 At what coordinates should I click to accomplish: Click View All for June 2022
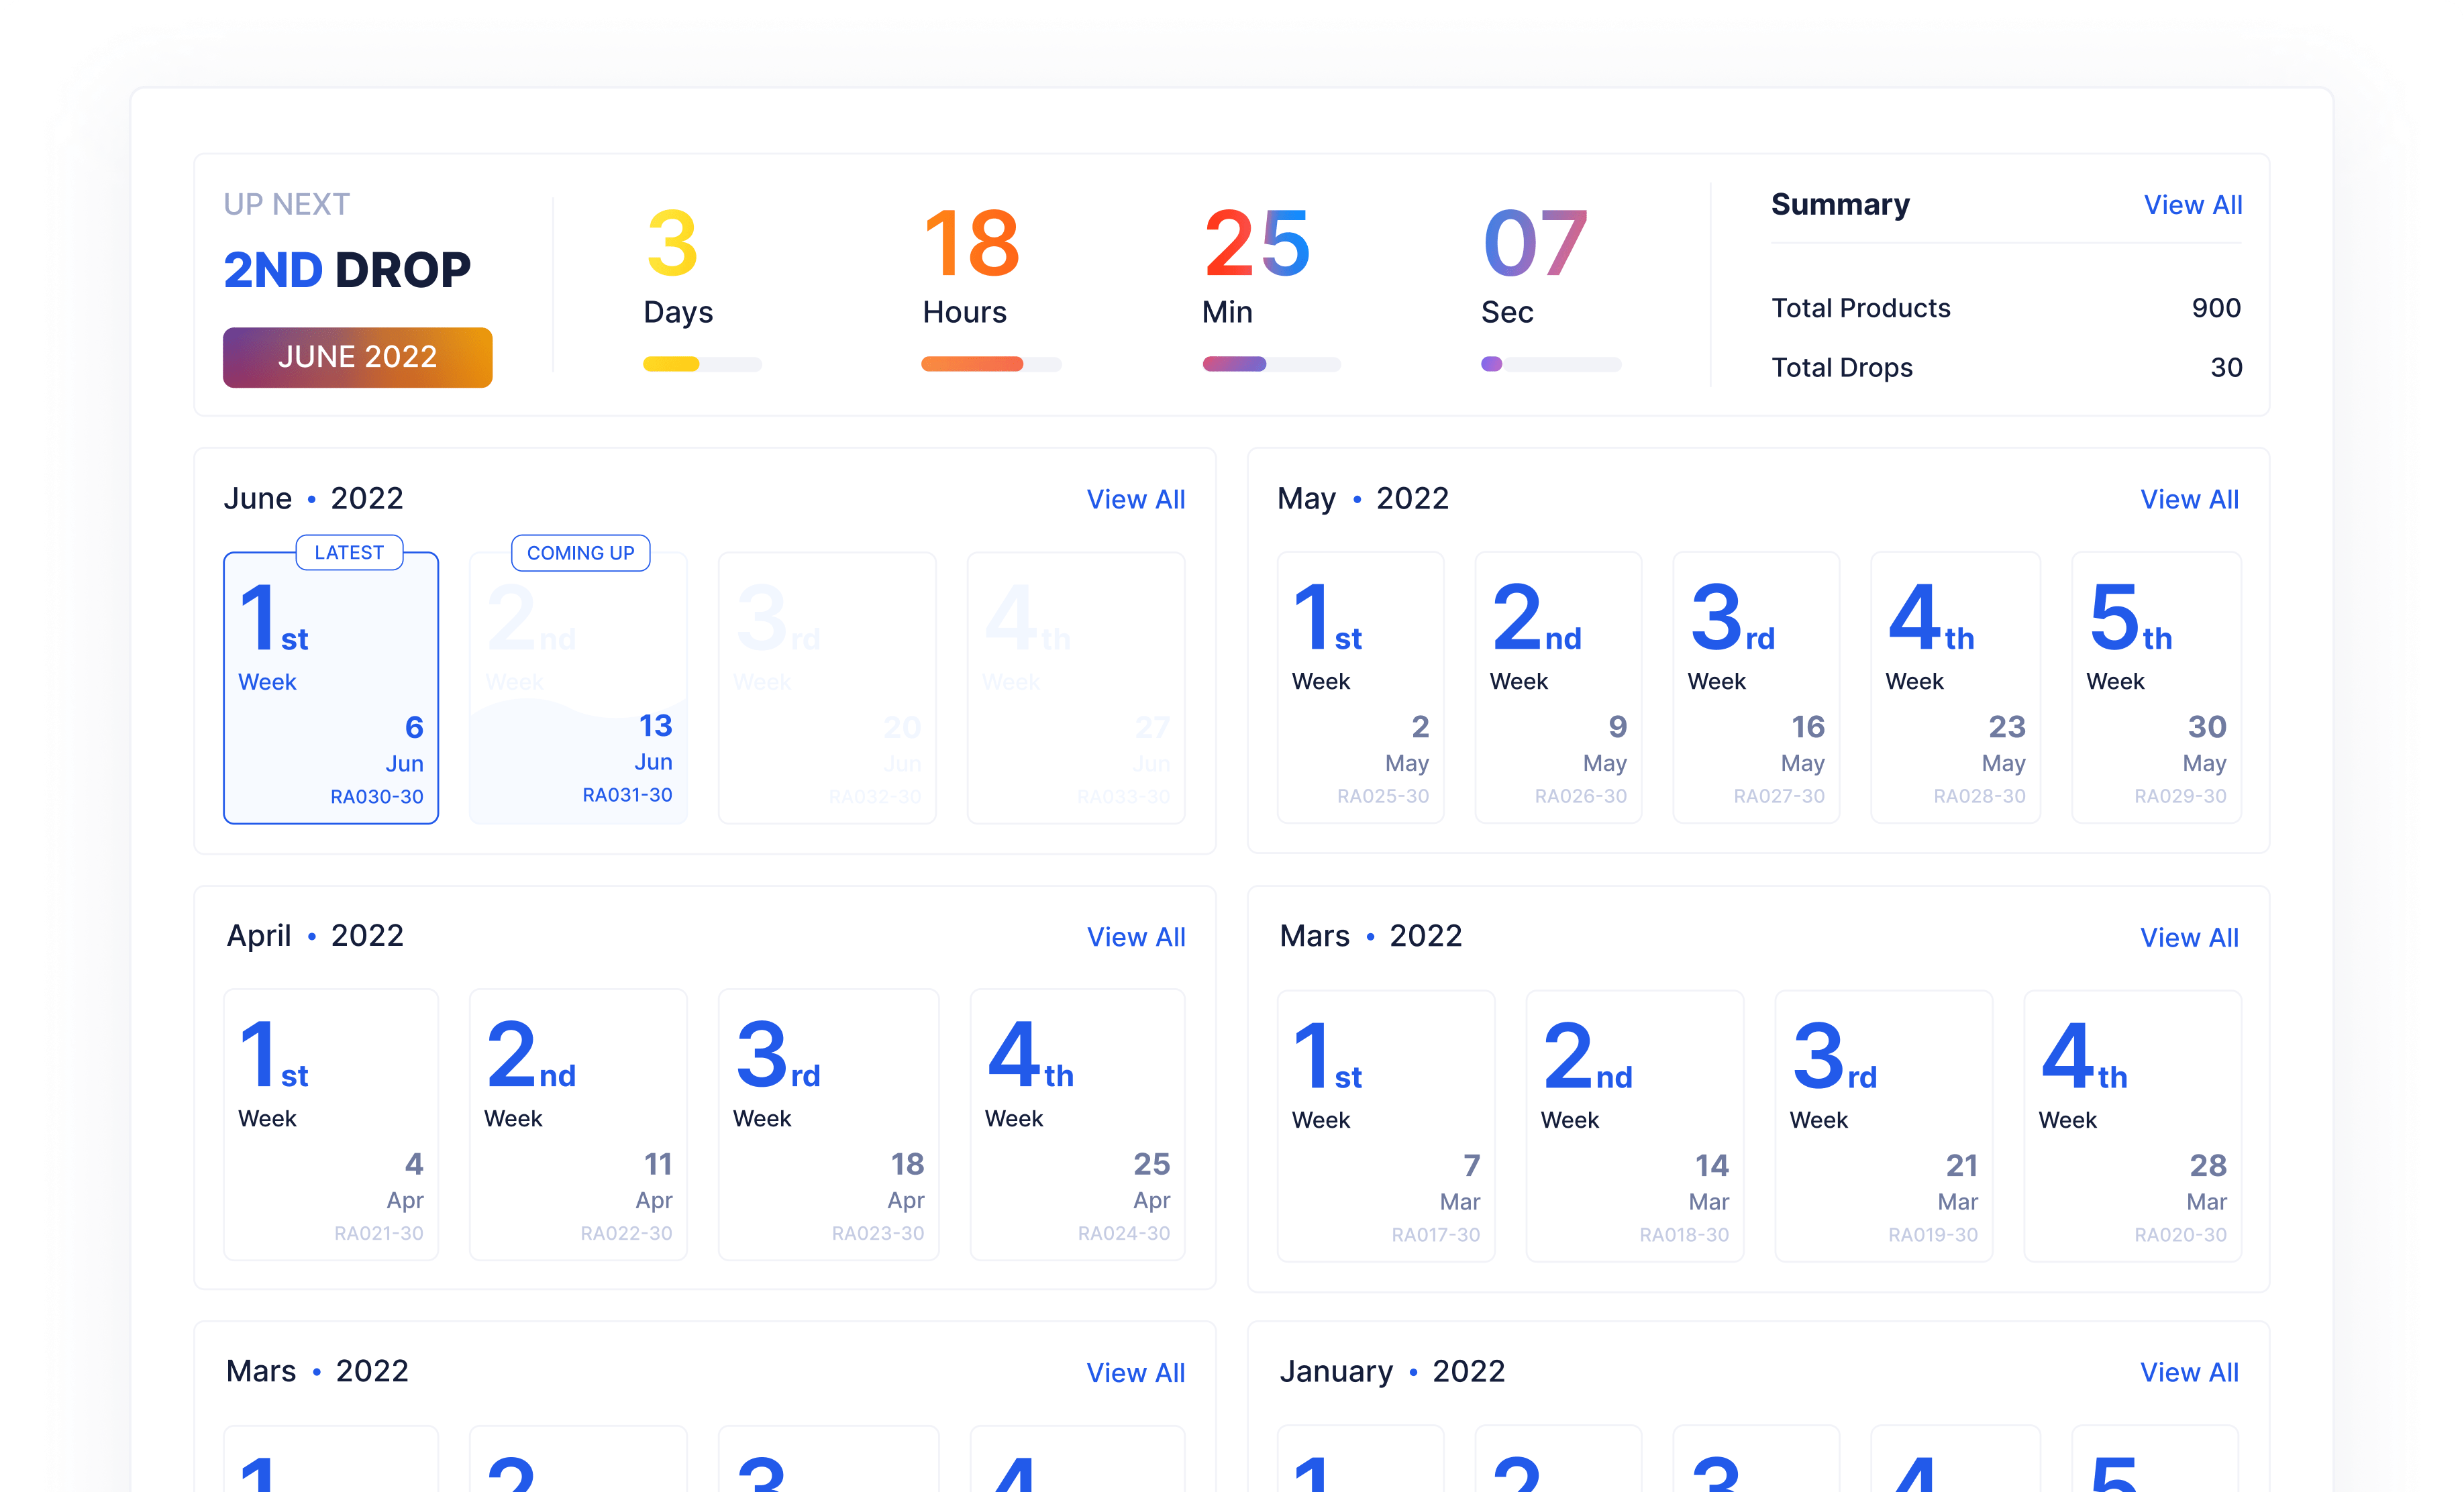(1135, 499)
